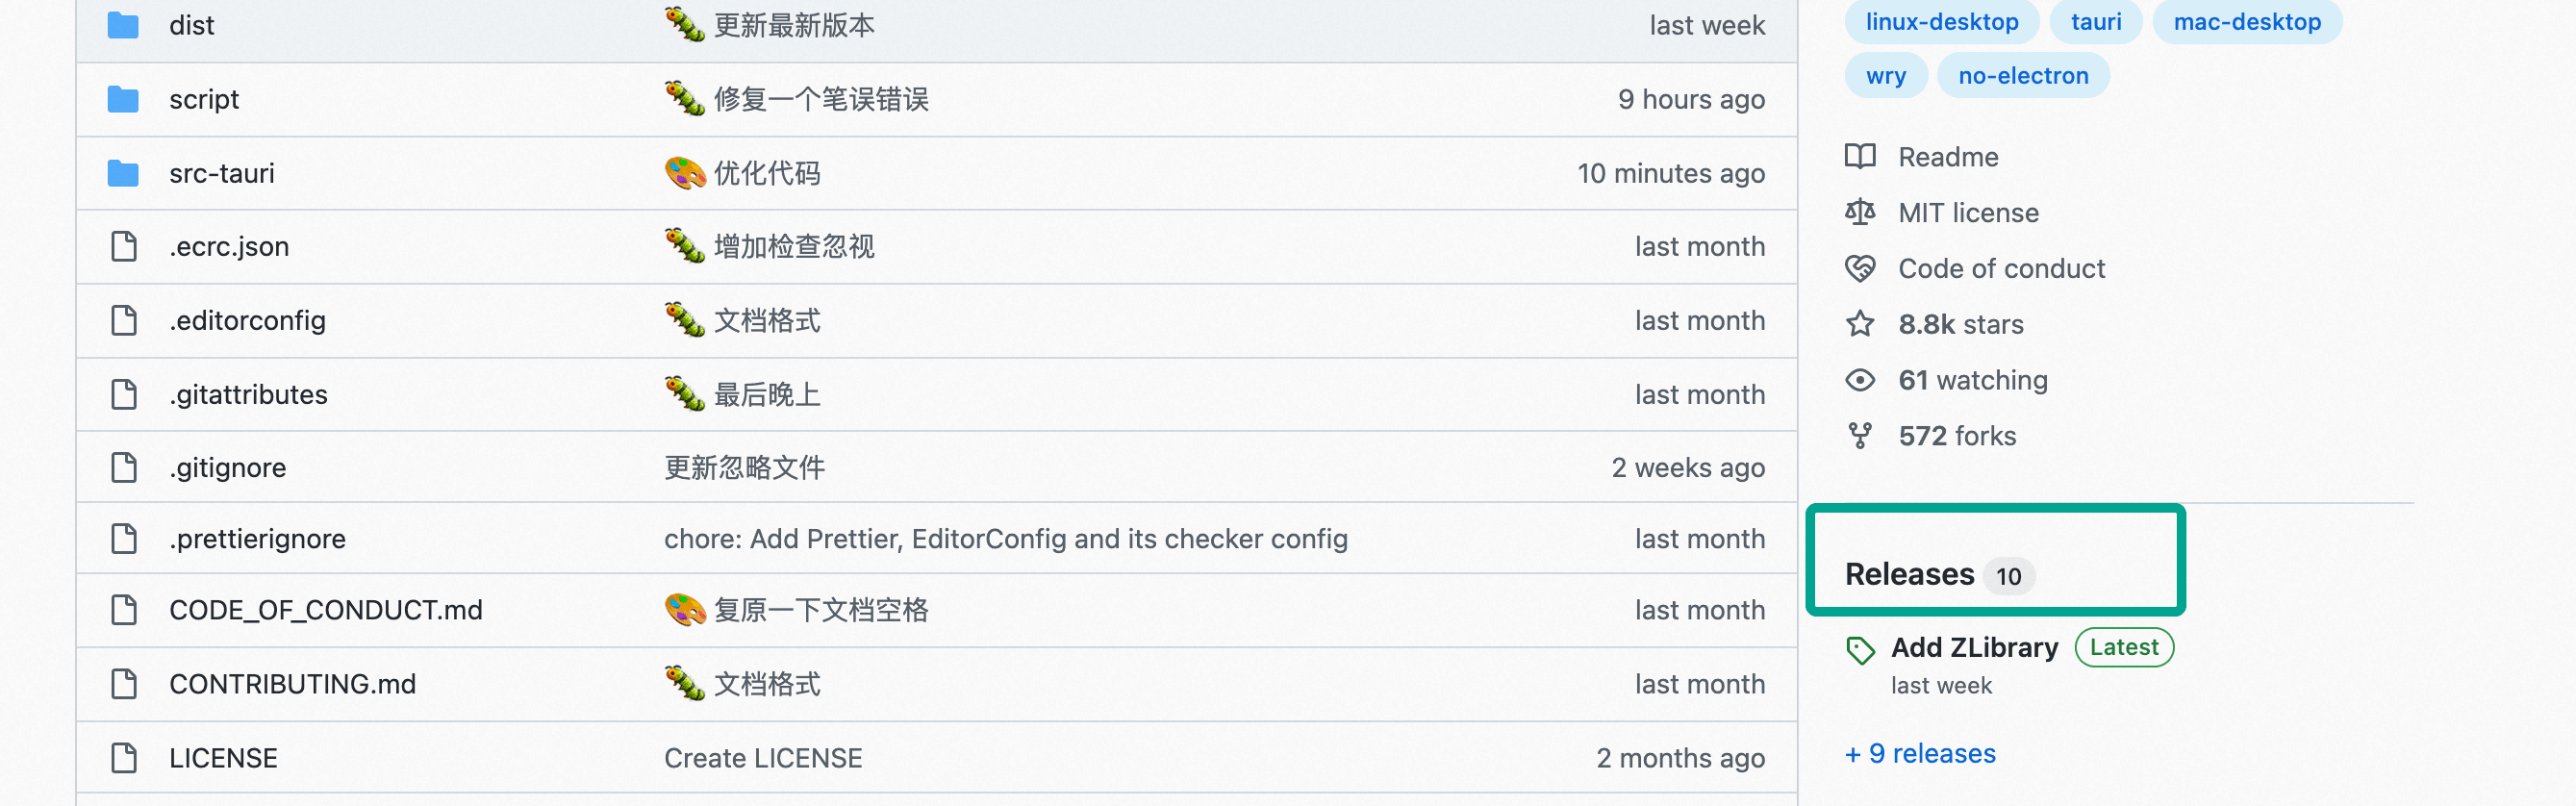Open the dist folder
The image size is (2576, 806).
[191, 25]
